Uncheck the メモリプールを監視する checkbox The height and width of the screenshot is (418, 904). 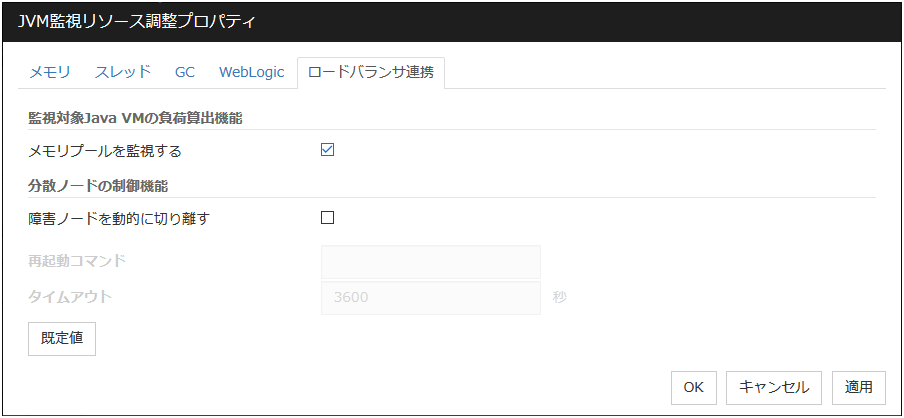tap(327, 150)
